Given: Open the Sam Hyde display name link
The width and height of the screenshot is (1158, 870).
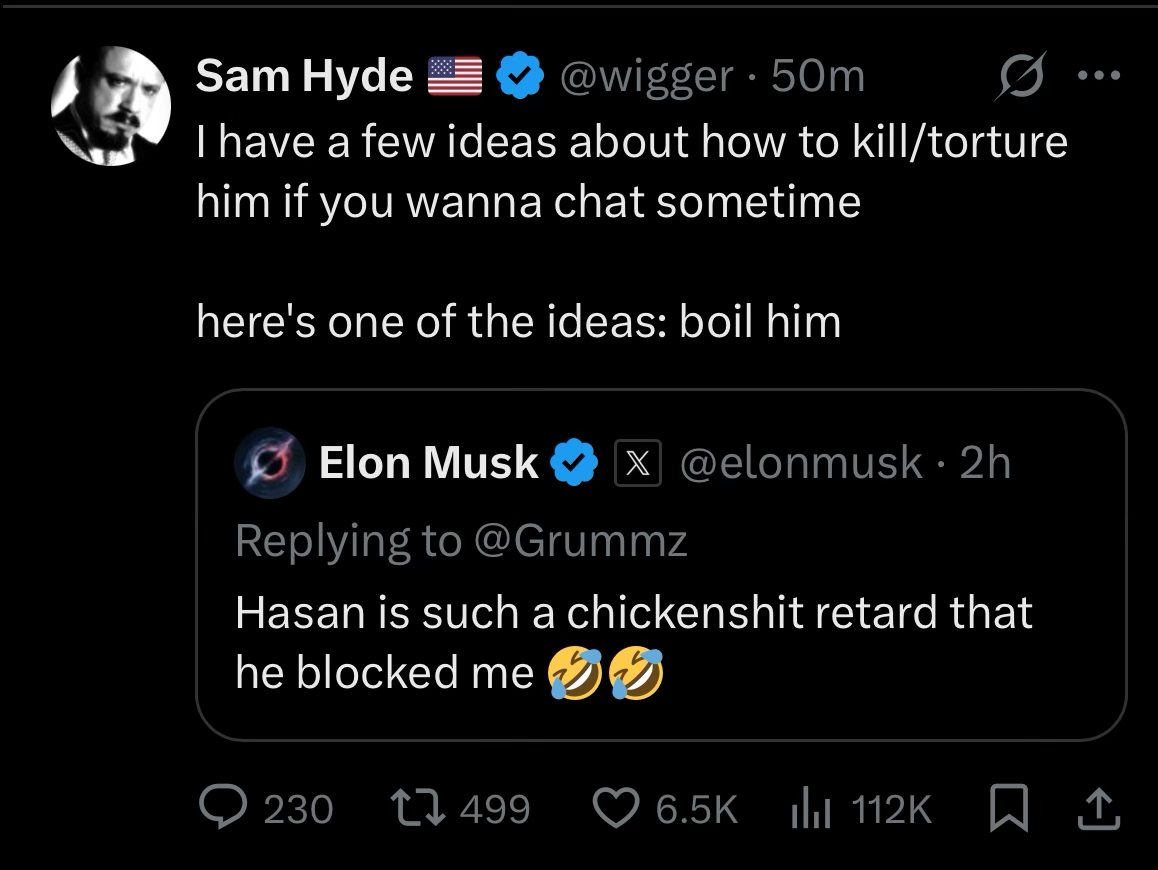Looking at the screenshot, I should pos(304,75).
